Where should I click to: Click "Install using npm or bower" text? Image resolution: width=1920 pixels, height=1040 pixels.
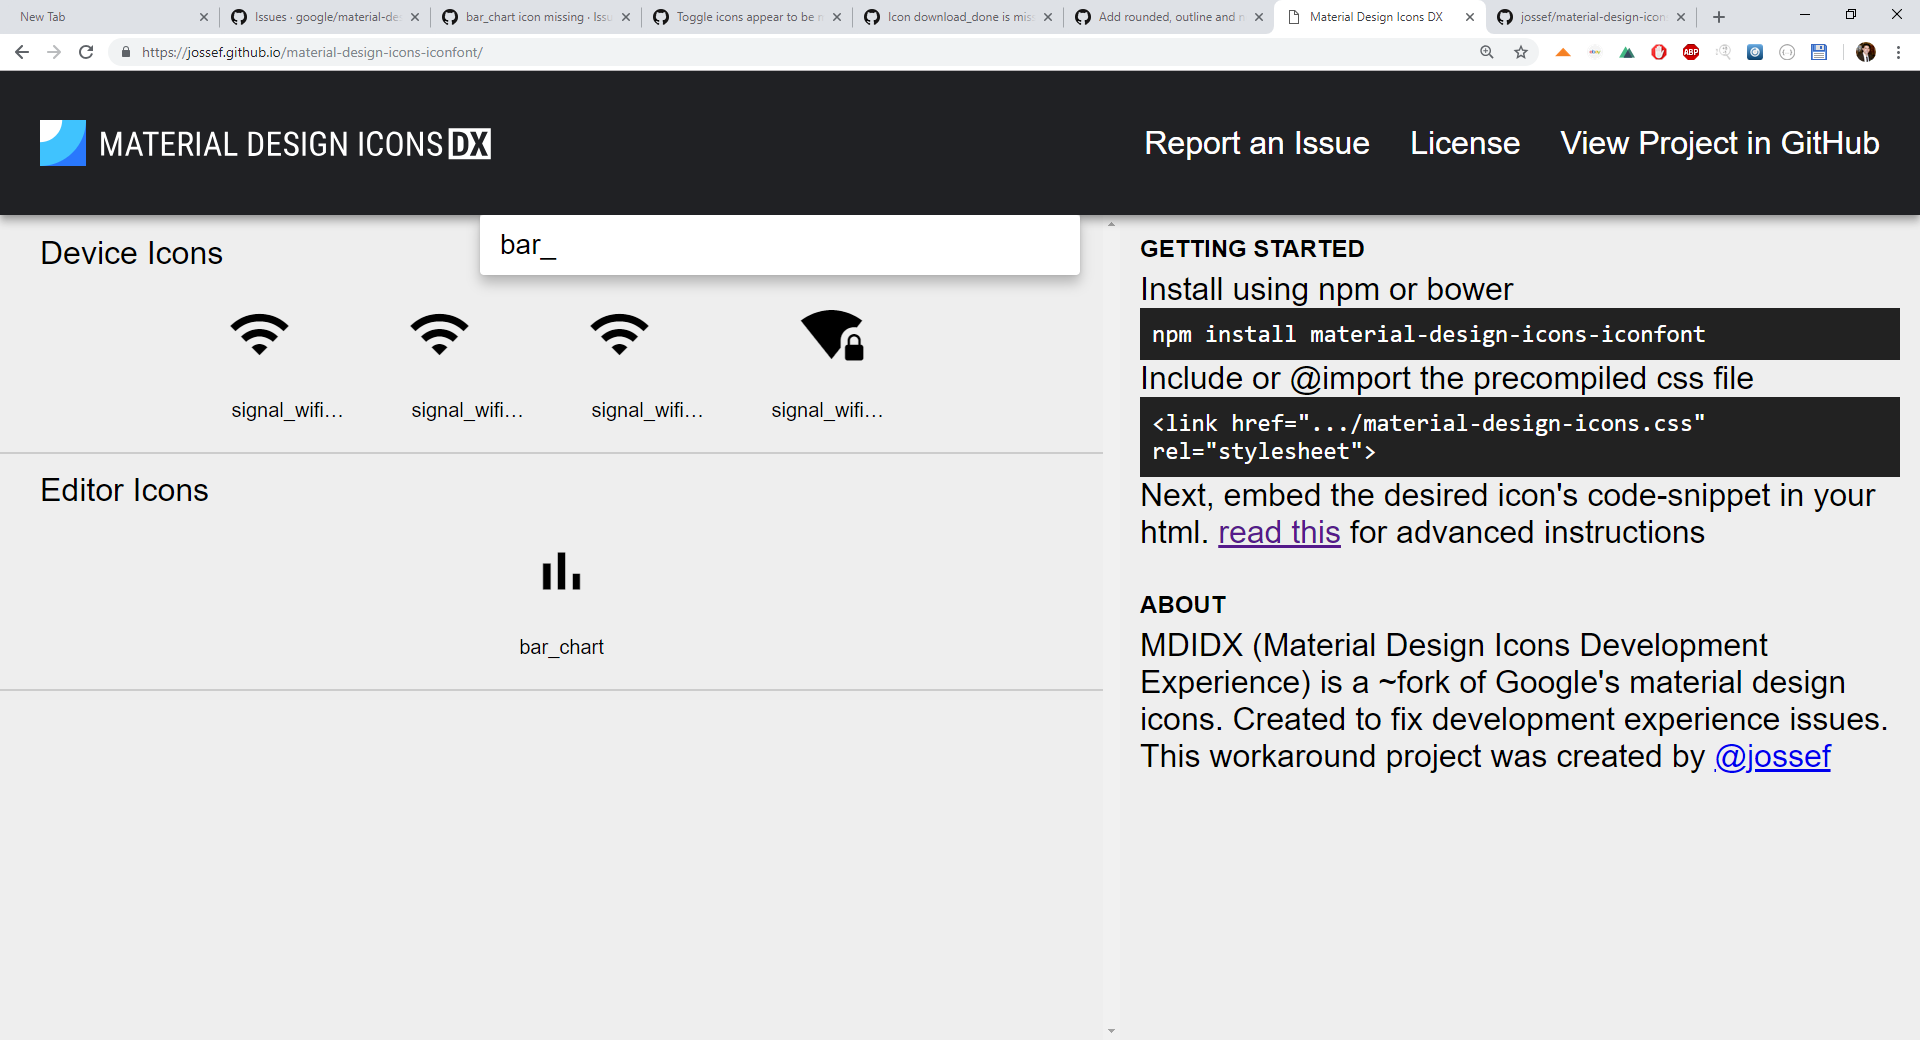coord(1327,289)
